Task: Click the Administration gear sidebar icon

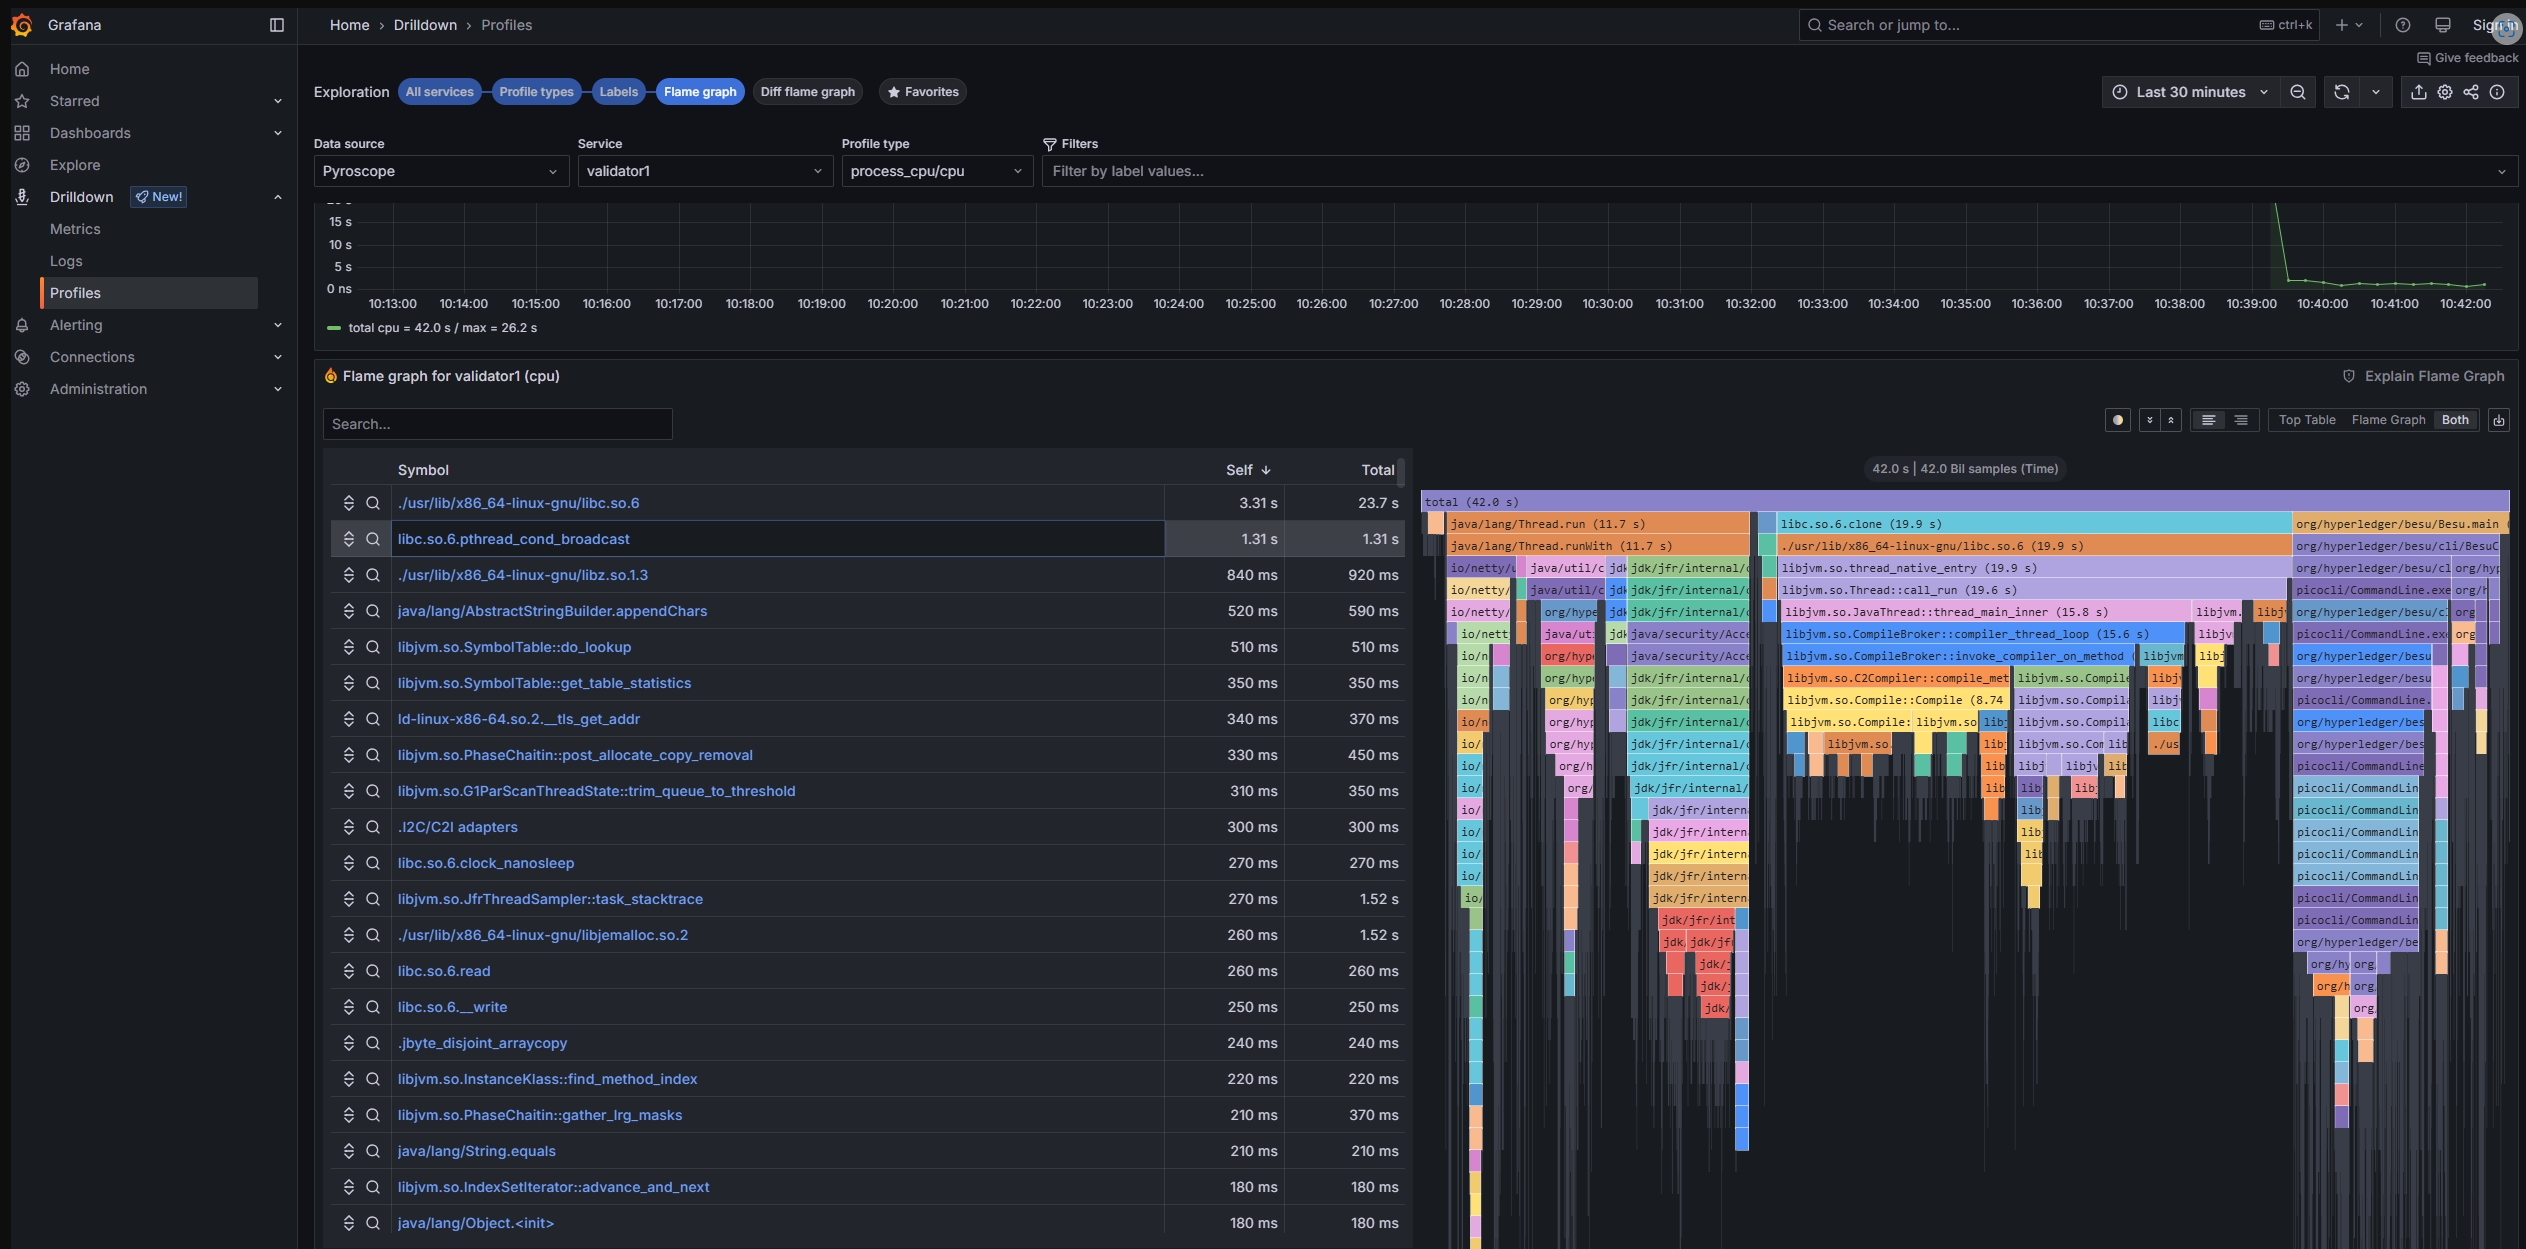Action: (22, 389)
